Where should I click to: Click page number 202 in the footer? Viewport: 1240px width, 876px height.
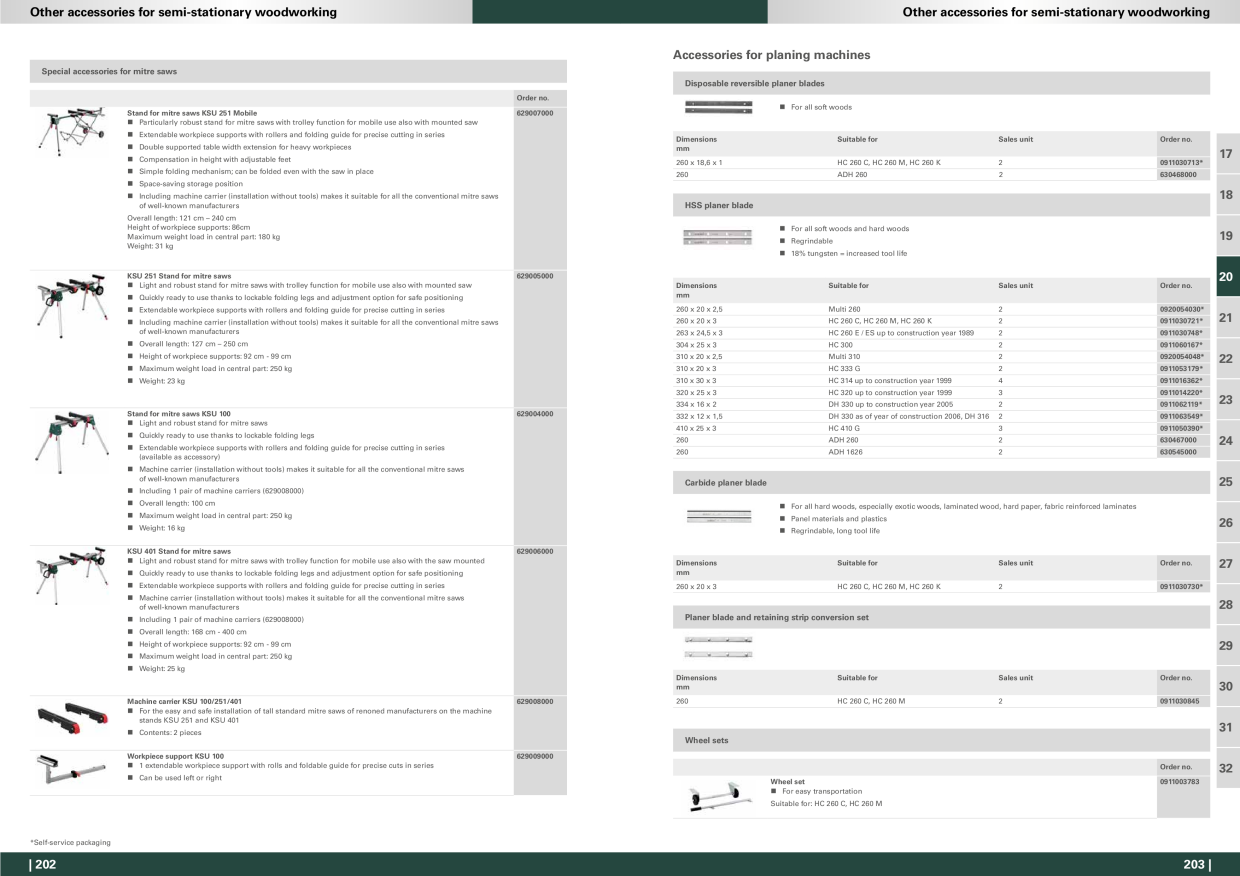[43, 864]
